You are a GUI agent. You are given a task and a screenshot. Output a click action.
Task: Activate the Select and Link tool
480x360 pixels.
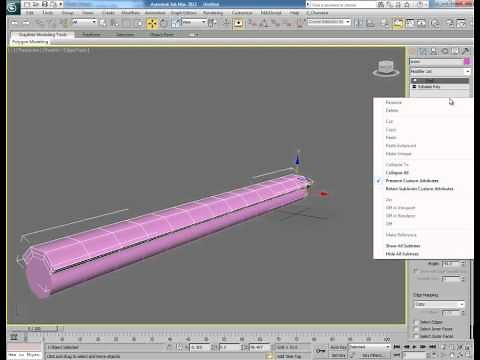[x=39, y=23]
